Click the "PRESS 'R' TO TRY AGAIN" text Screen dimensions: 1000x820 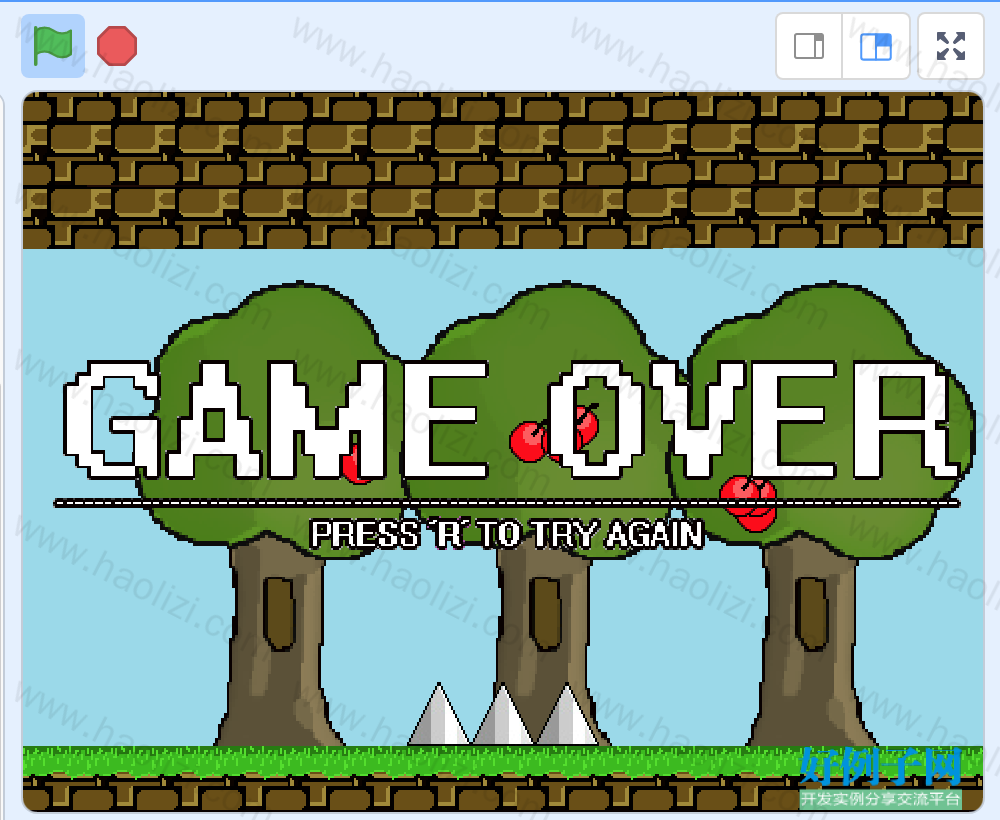point(508,534)
